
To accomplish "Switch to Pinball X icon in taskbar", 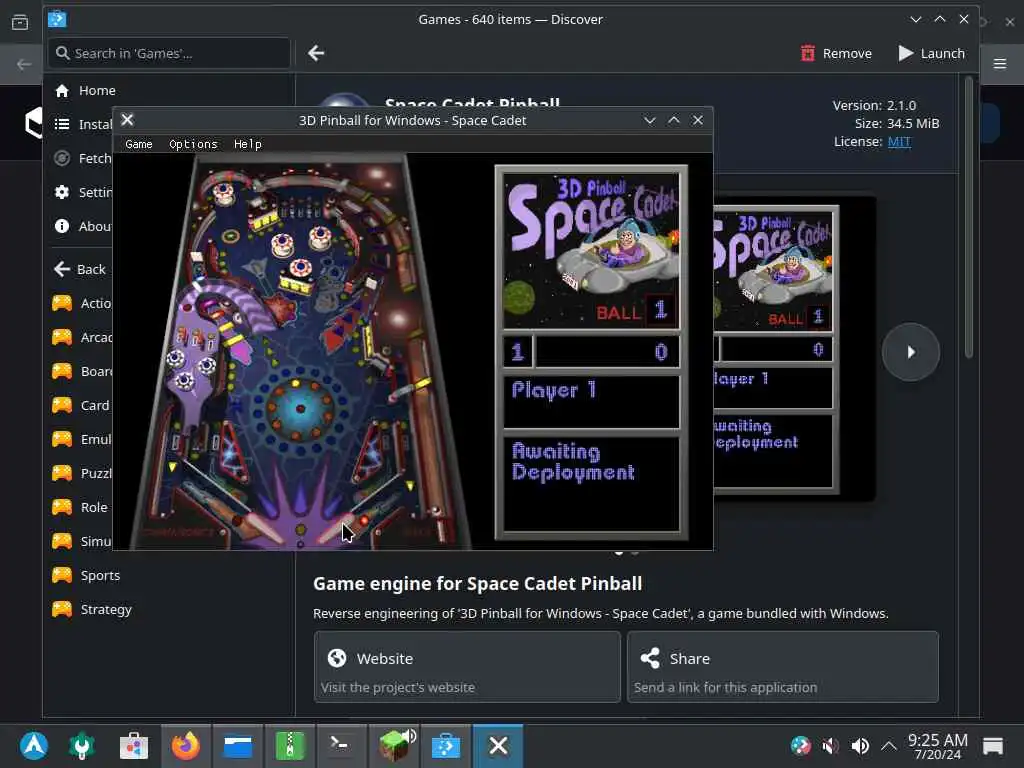I will tap(498, 746).
